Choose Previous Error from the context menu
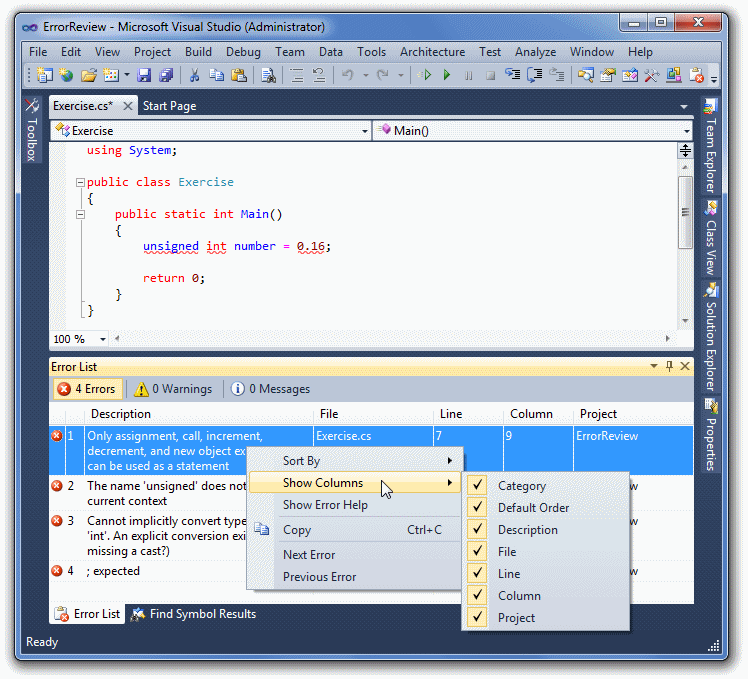The width and height of the screenshot is (748, 679). point(354,576)
